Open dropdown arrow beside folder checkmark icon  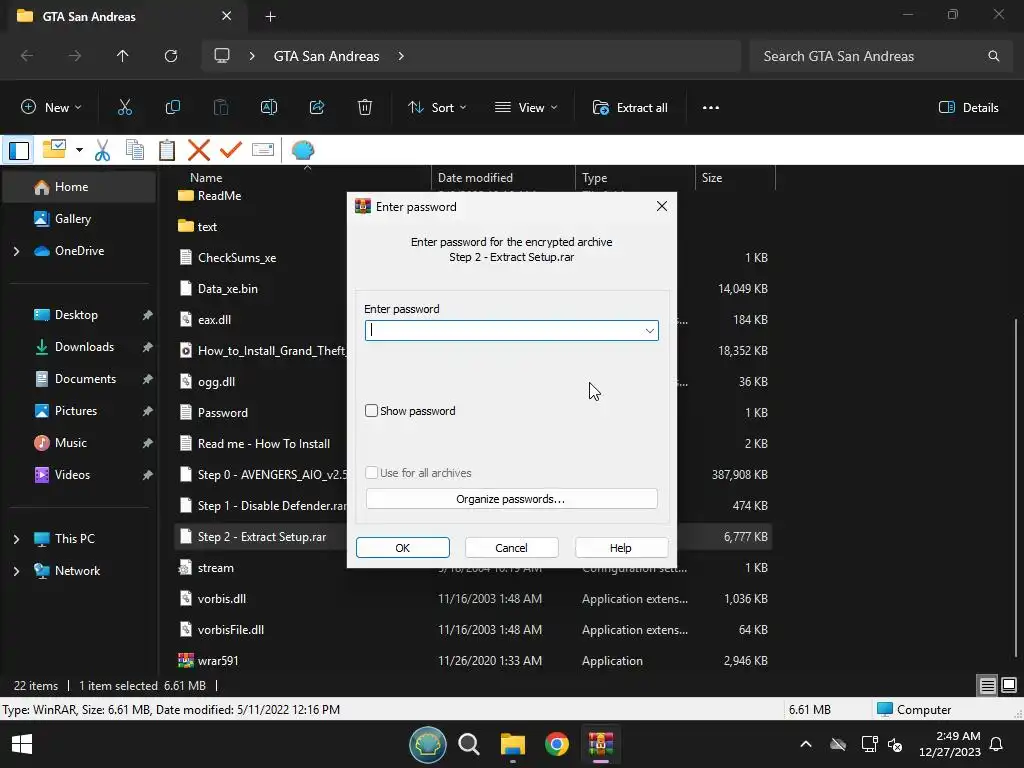coord(79,150)
